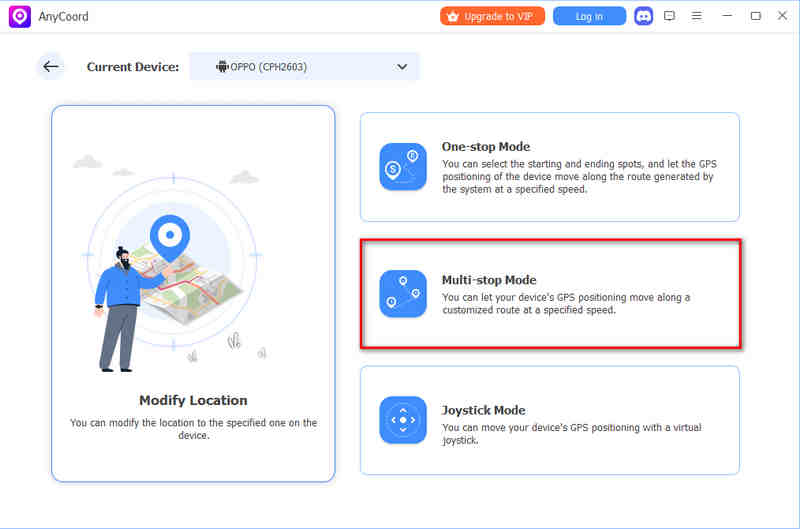Open the Discord community icon
This screenshot has height=529, width=800.
643,16
